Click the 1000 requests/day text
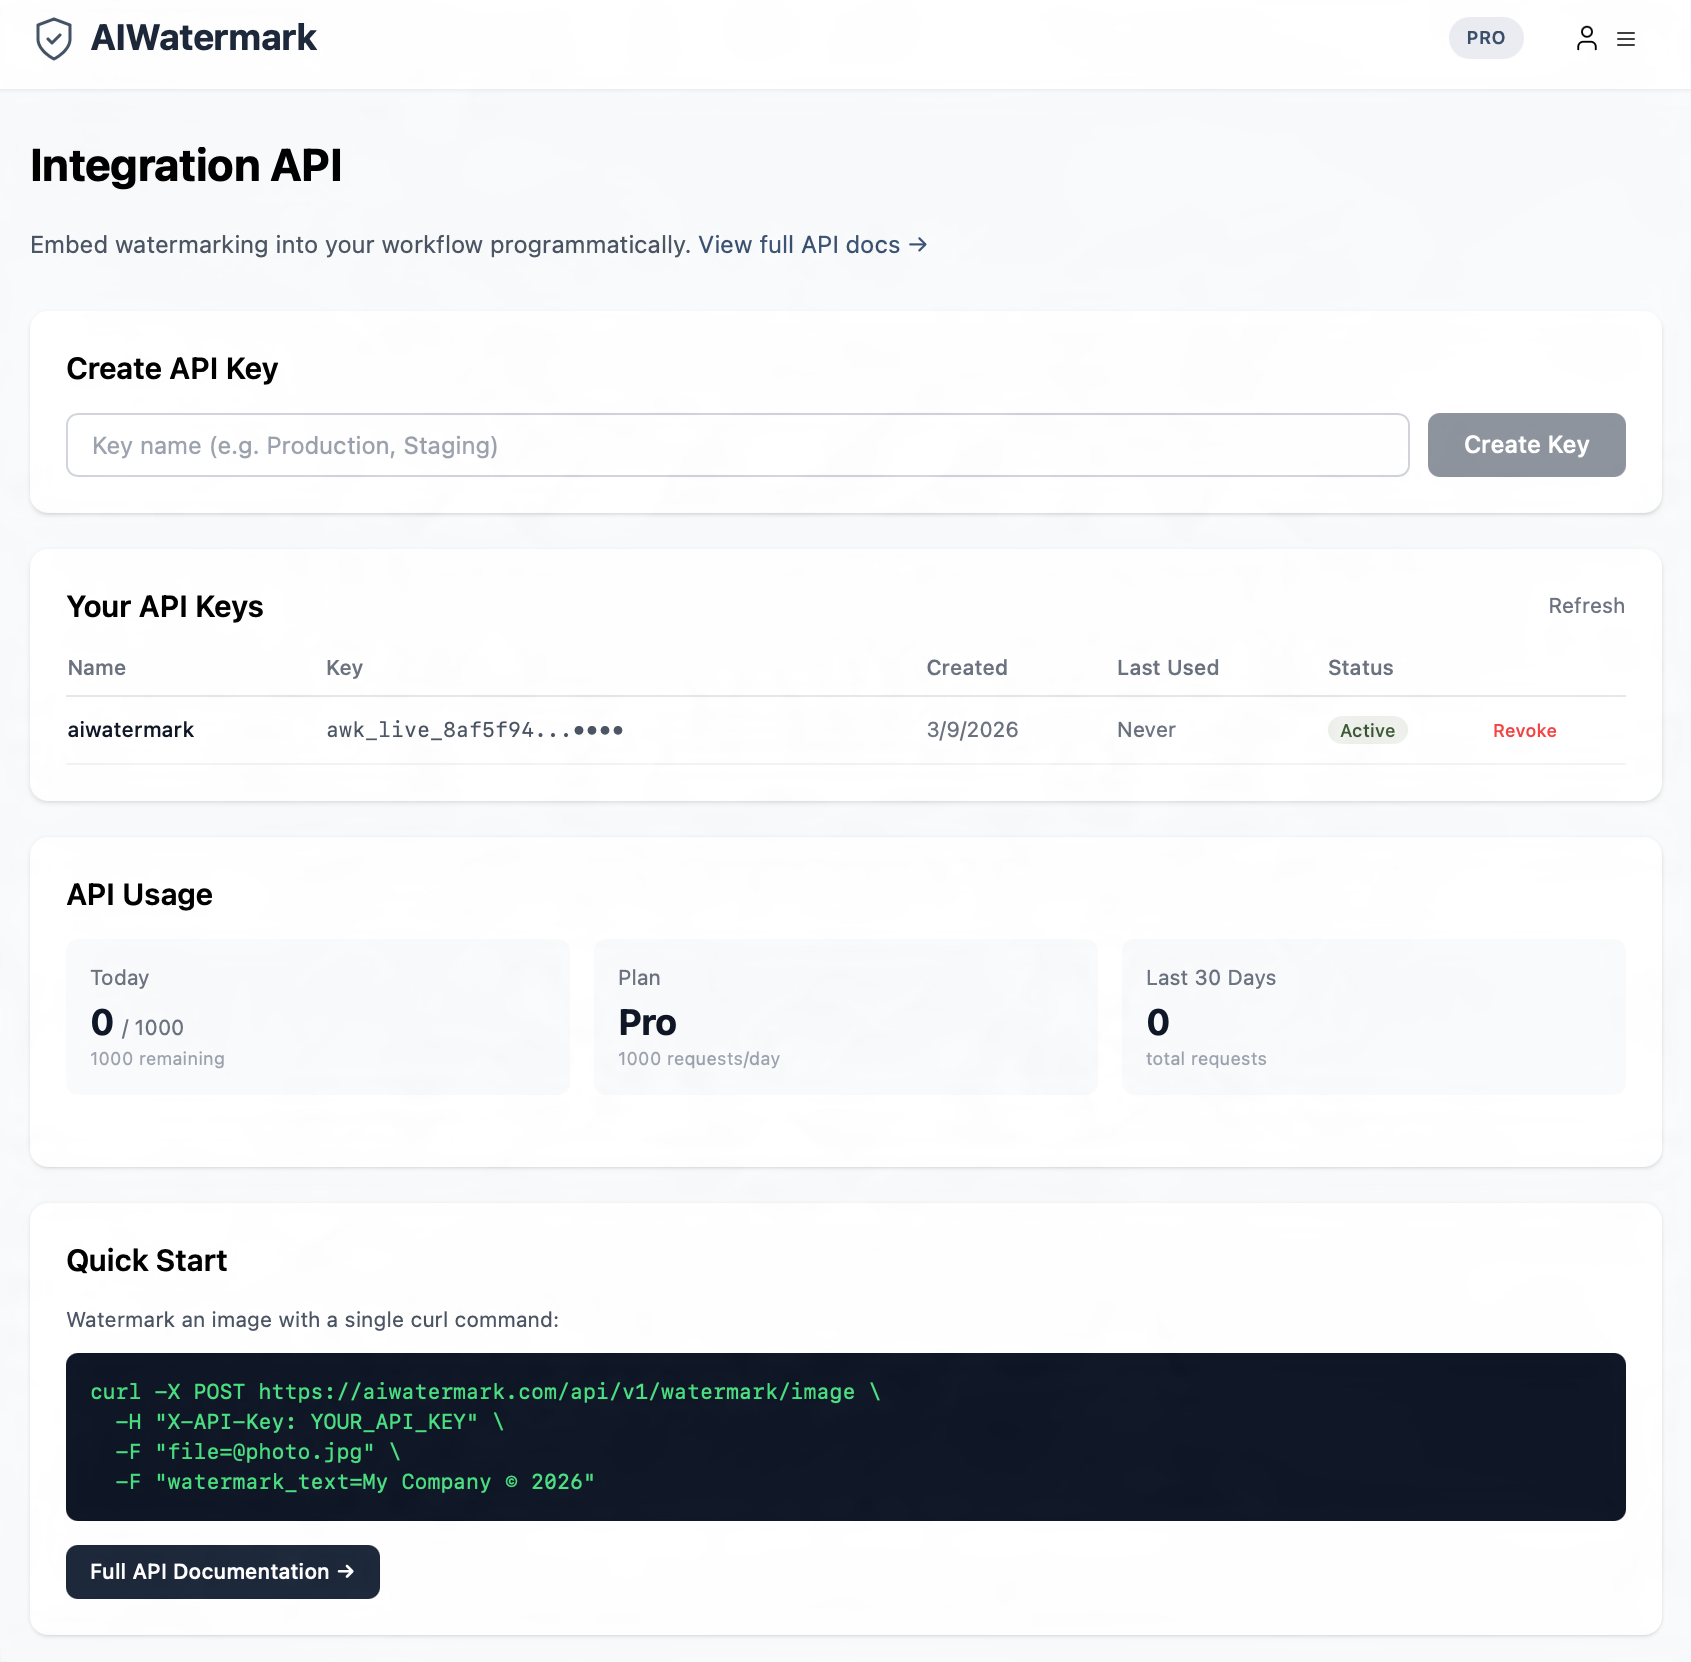 698,1059
